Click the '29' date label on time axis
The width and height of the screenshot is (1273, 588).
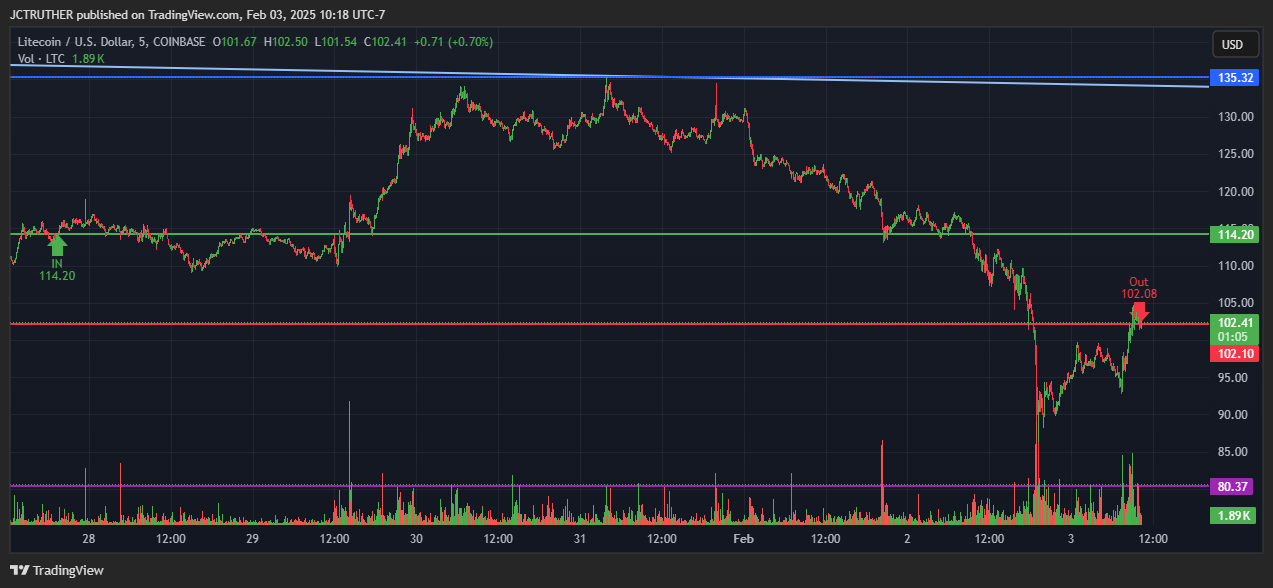coord(252,539)
